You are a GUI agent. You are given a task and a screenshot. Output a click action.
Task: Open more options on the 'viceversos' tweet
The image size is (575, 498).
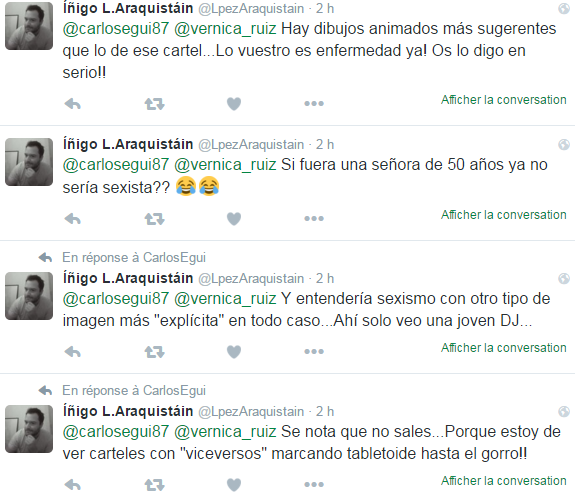point(314,484)
